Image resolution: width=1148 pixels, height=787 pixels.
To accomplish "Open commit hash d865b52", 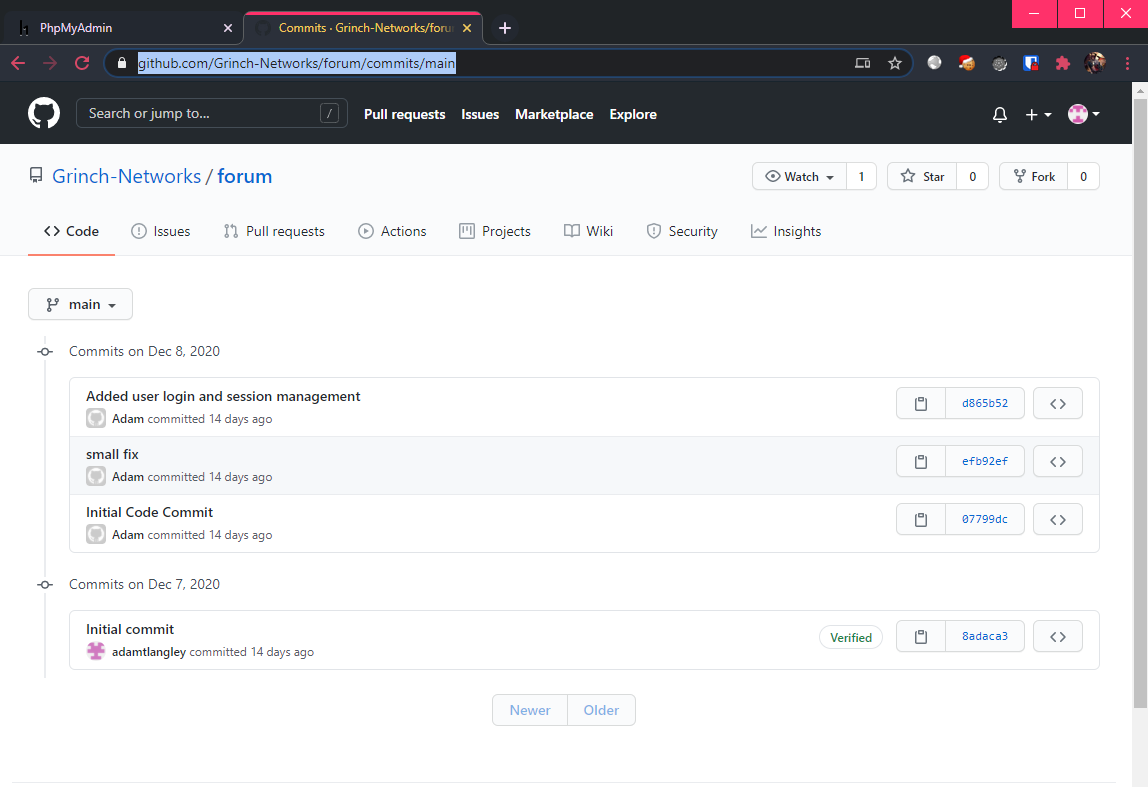I will (985, 403).
